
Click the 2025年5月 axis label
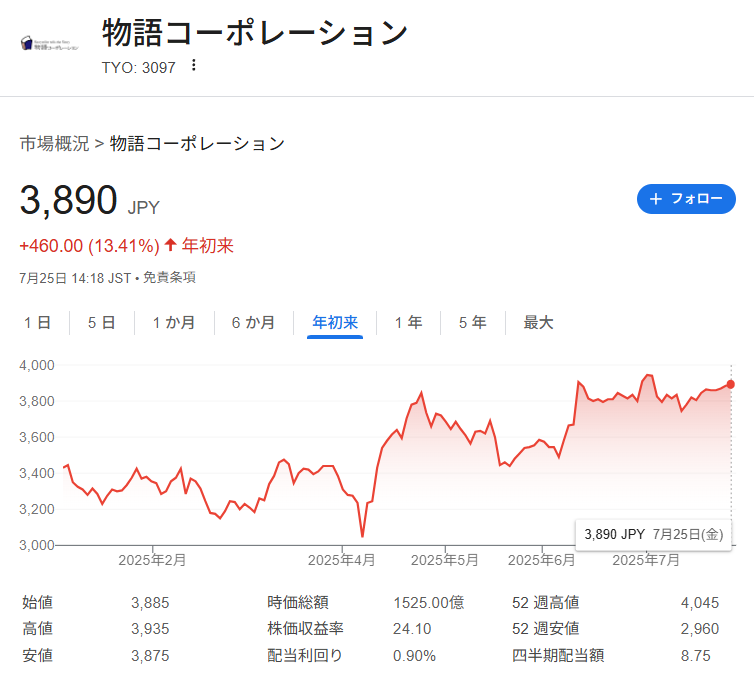coord(444,560)
